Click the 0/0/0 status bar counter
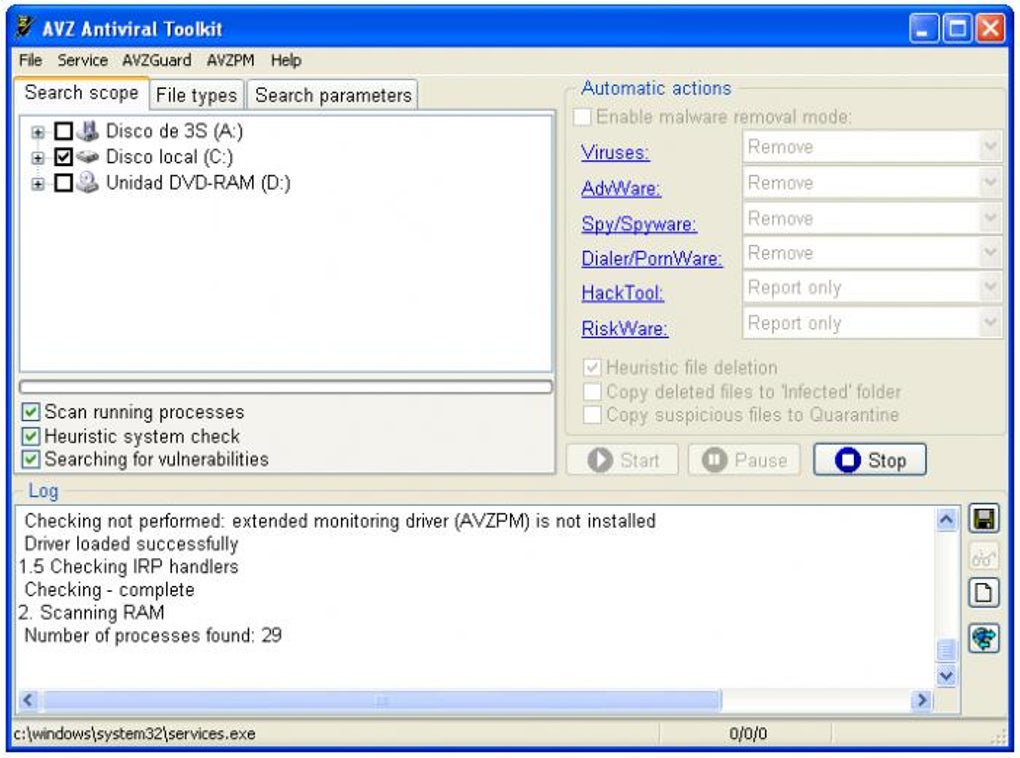Screen dimensions: 1020x758 (x=747, y=734)
